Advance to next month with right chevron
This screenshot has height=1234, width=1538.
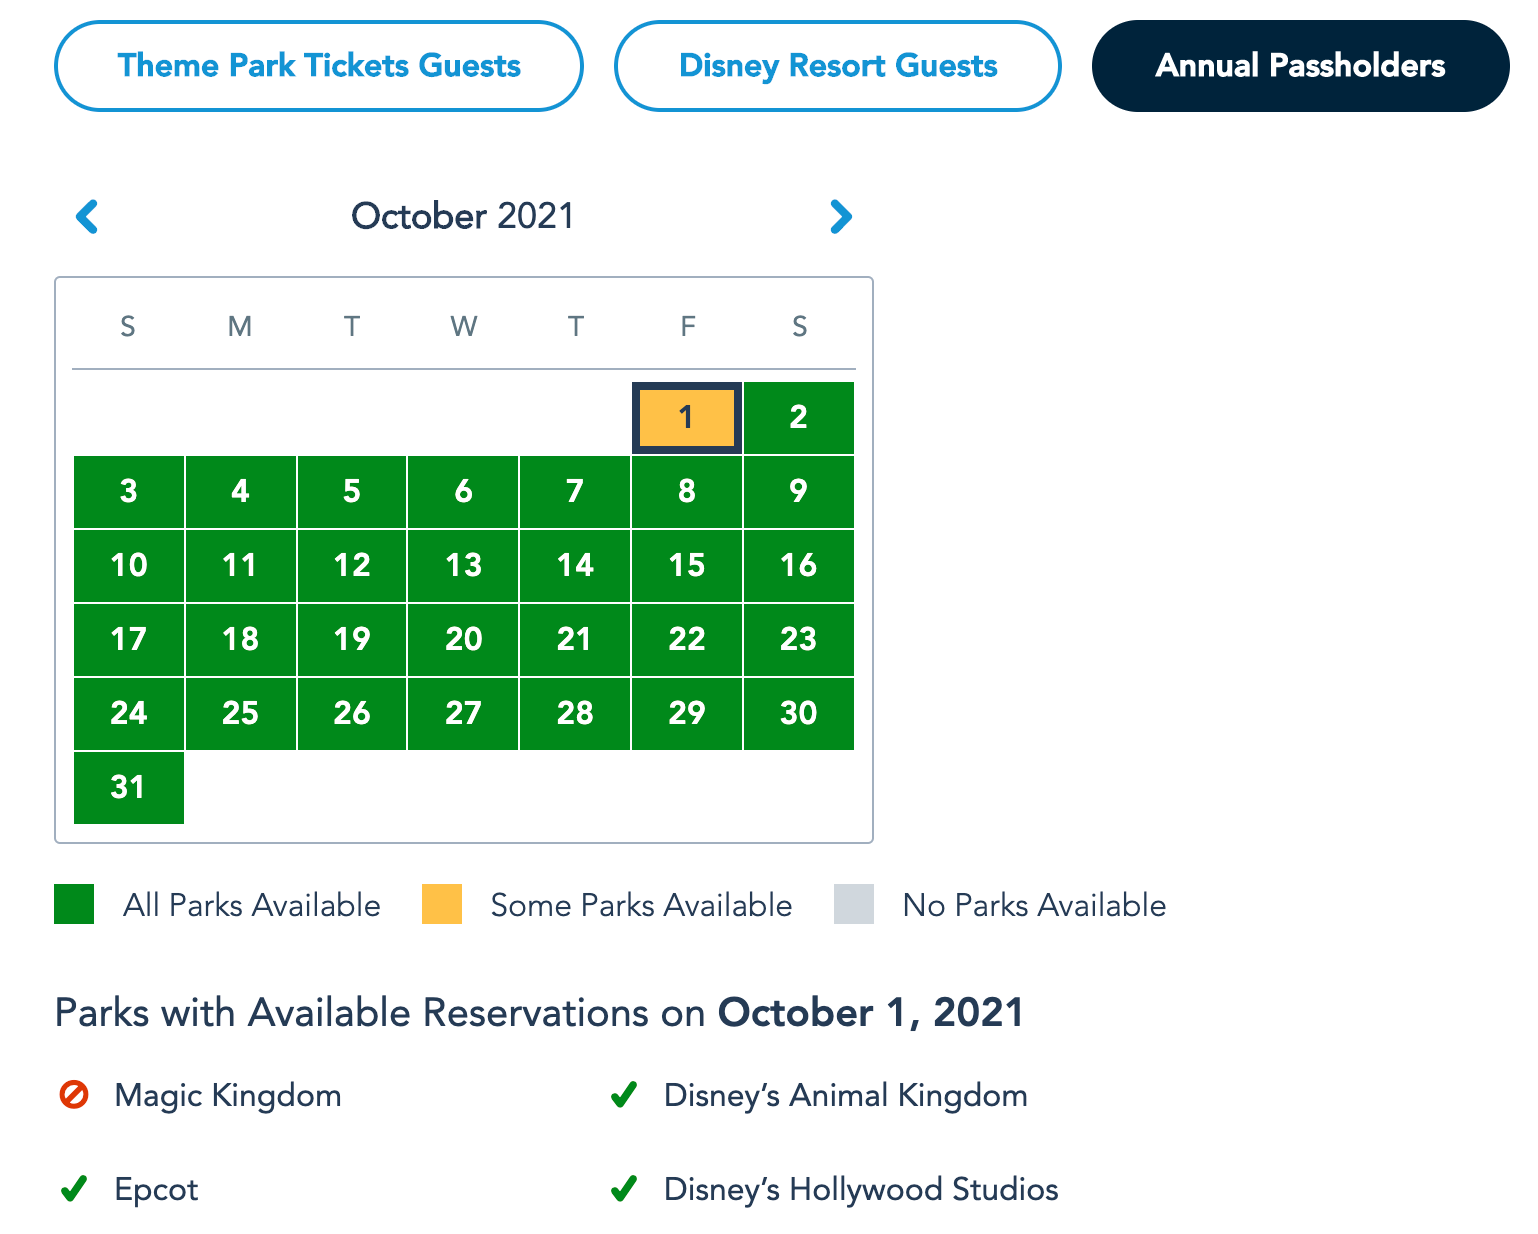[x=840, y=216]
